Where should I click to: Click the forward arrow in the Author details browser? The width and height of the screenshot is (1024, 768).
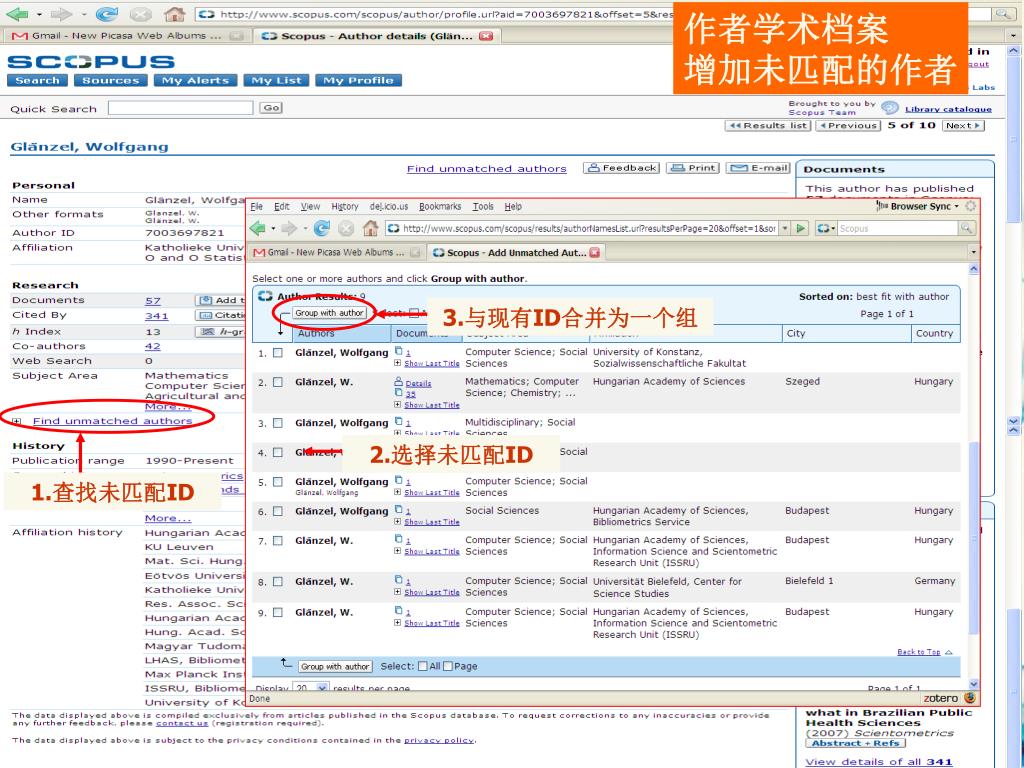(x=61, y=14)
